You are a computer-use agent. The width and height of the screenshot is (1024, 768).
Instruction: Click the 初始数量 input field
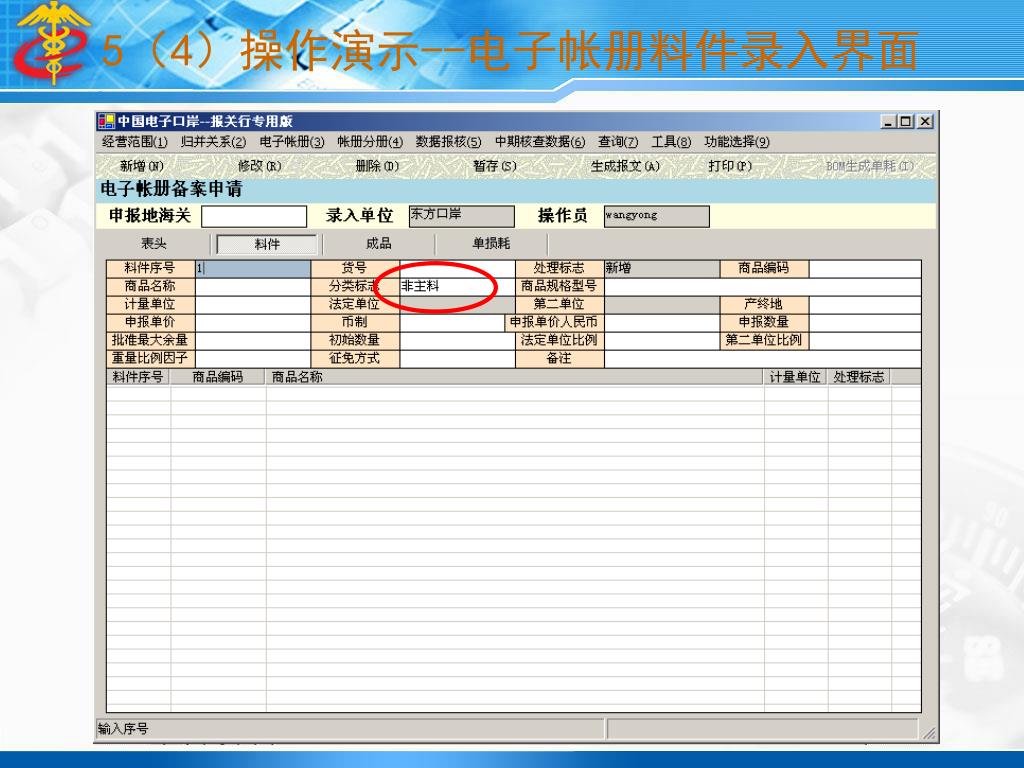(x=457, y=340)
